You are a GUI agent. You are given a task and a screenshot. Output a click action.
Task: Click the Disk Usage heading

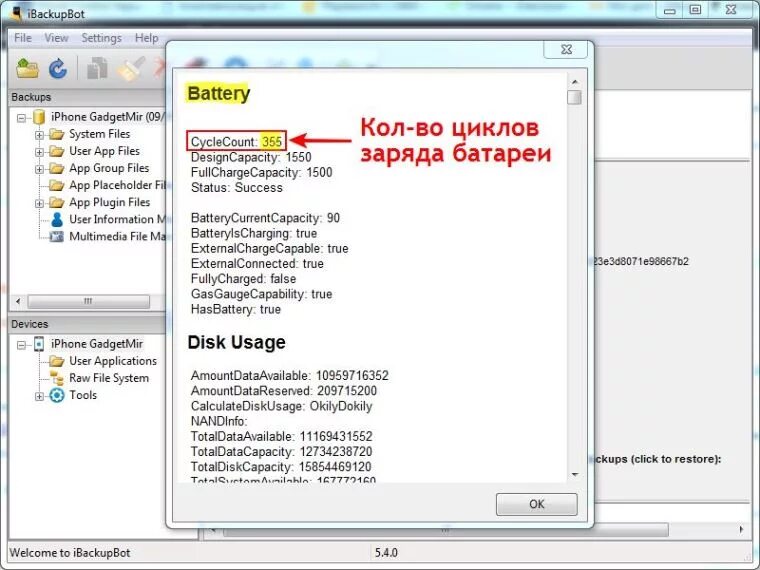click(x=237, y=343)
